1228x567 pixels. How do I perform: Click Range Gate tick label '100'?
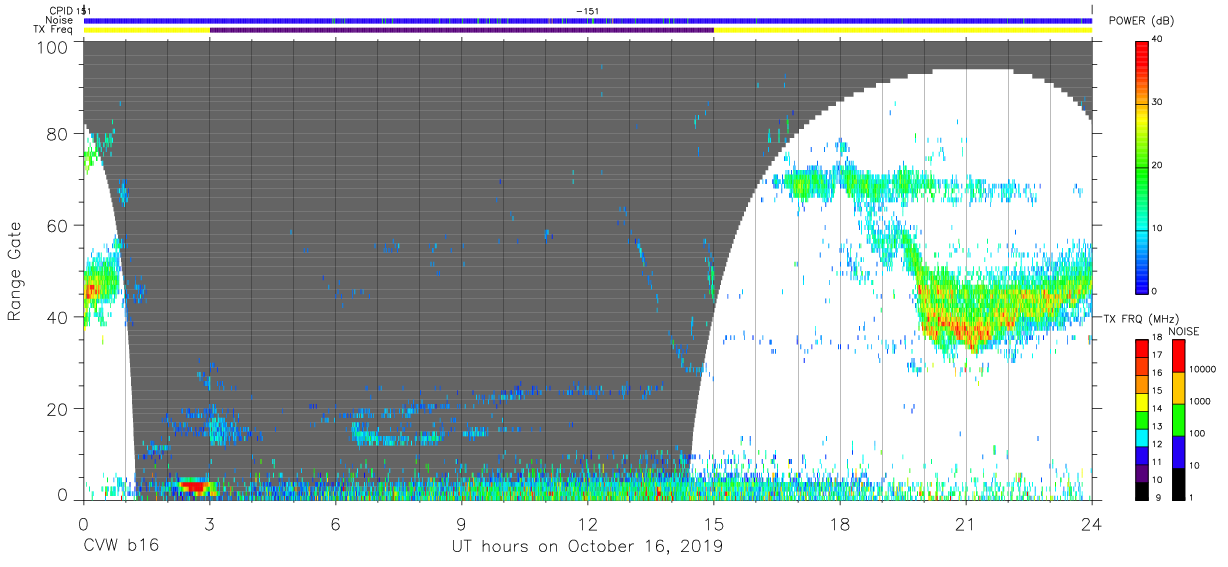52,46
